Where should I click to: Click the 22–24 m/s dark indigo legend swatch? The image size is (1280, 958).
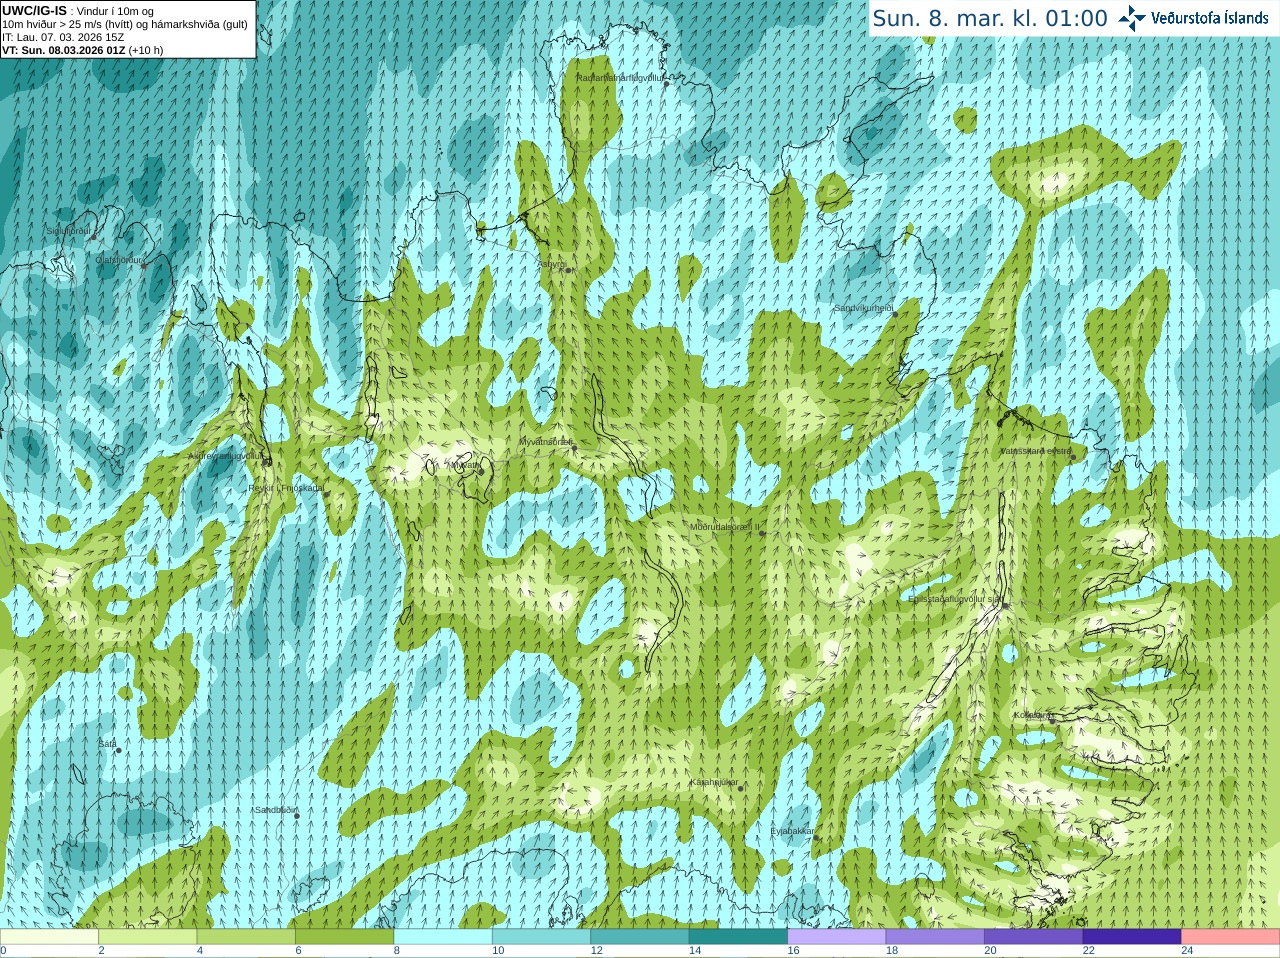click(x=1132, y=936)
